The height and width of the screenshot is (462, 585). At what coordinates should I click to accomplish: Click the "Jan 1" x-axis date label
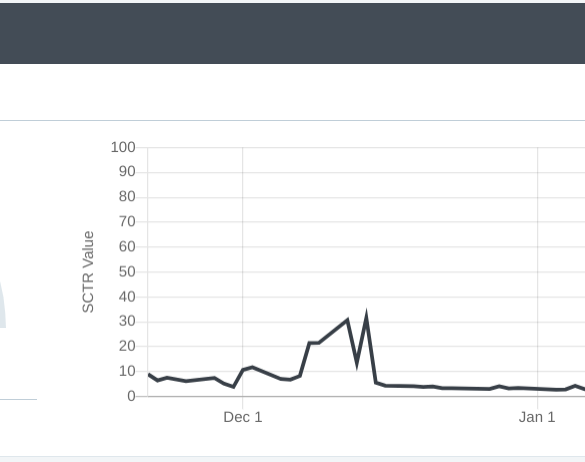537,417
